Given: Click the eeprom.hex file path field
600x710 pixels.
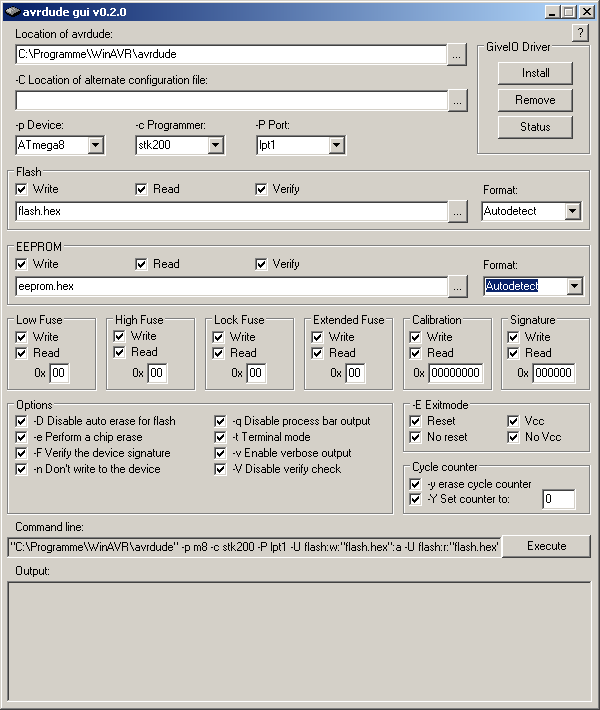Looking at the screenshot, I should click(x=231, y=287).
